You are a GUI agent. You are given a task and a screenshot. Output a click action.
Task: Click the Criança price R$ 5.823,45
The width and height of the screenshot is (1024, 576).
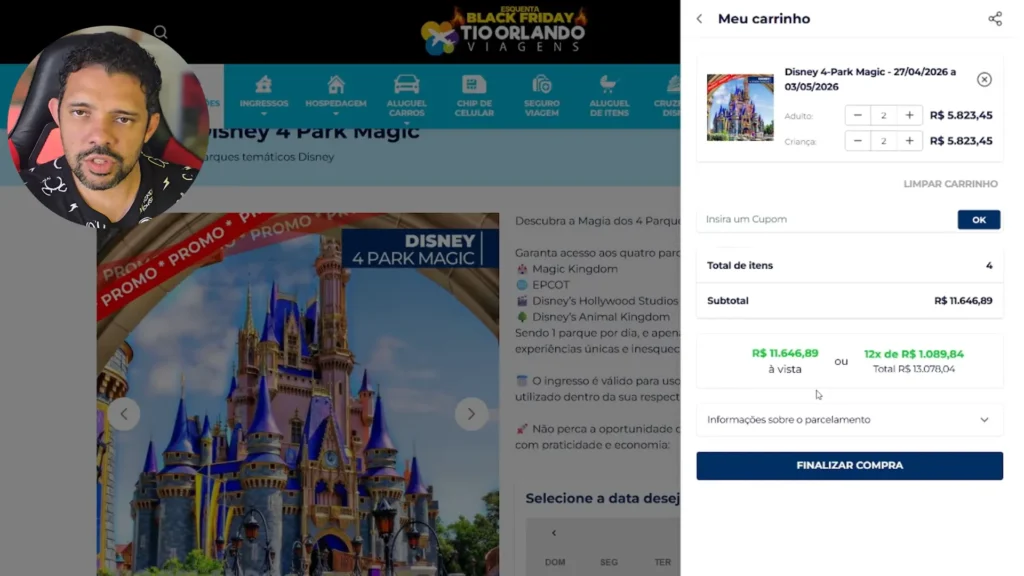[961, 141]
